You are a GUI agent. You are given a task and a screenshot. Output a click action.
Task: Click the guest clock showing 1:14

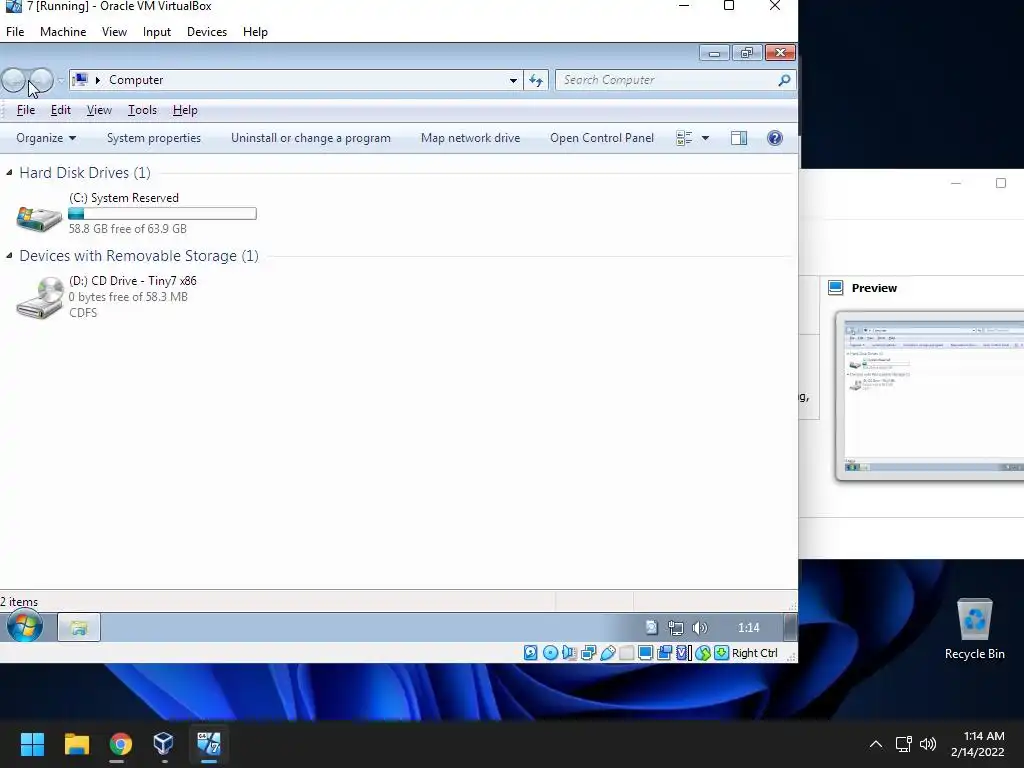748,628
